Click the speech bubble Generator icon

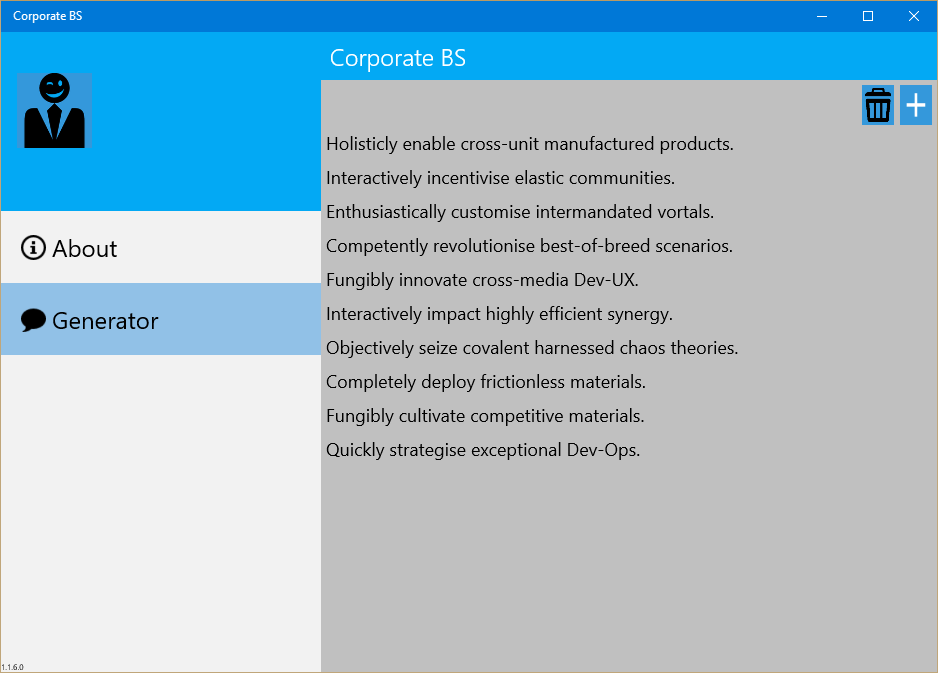click(x=33, y=320)
